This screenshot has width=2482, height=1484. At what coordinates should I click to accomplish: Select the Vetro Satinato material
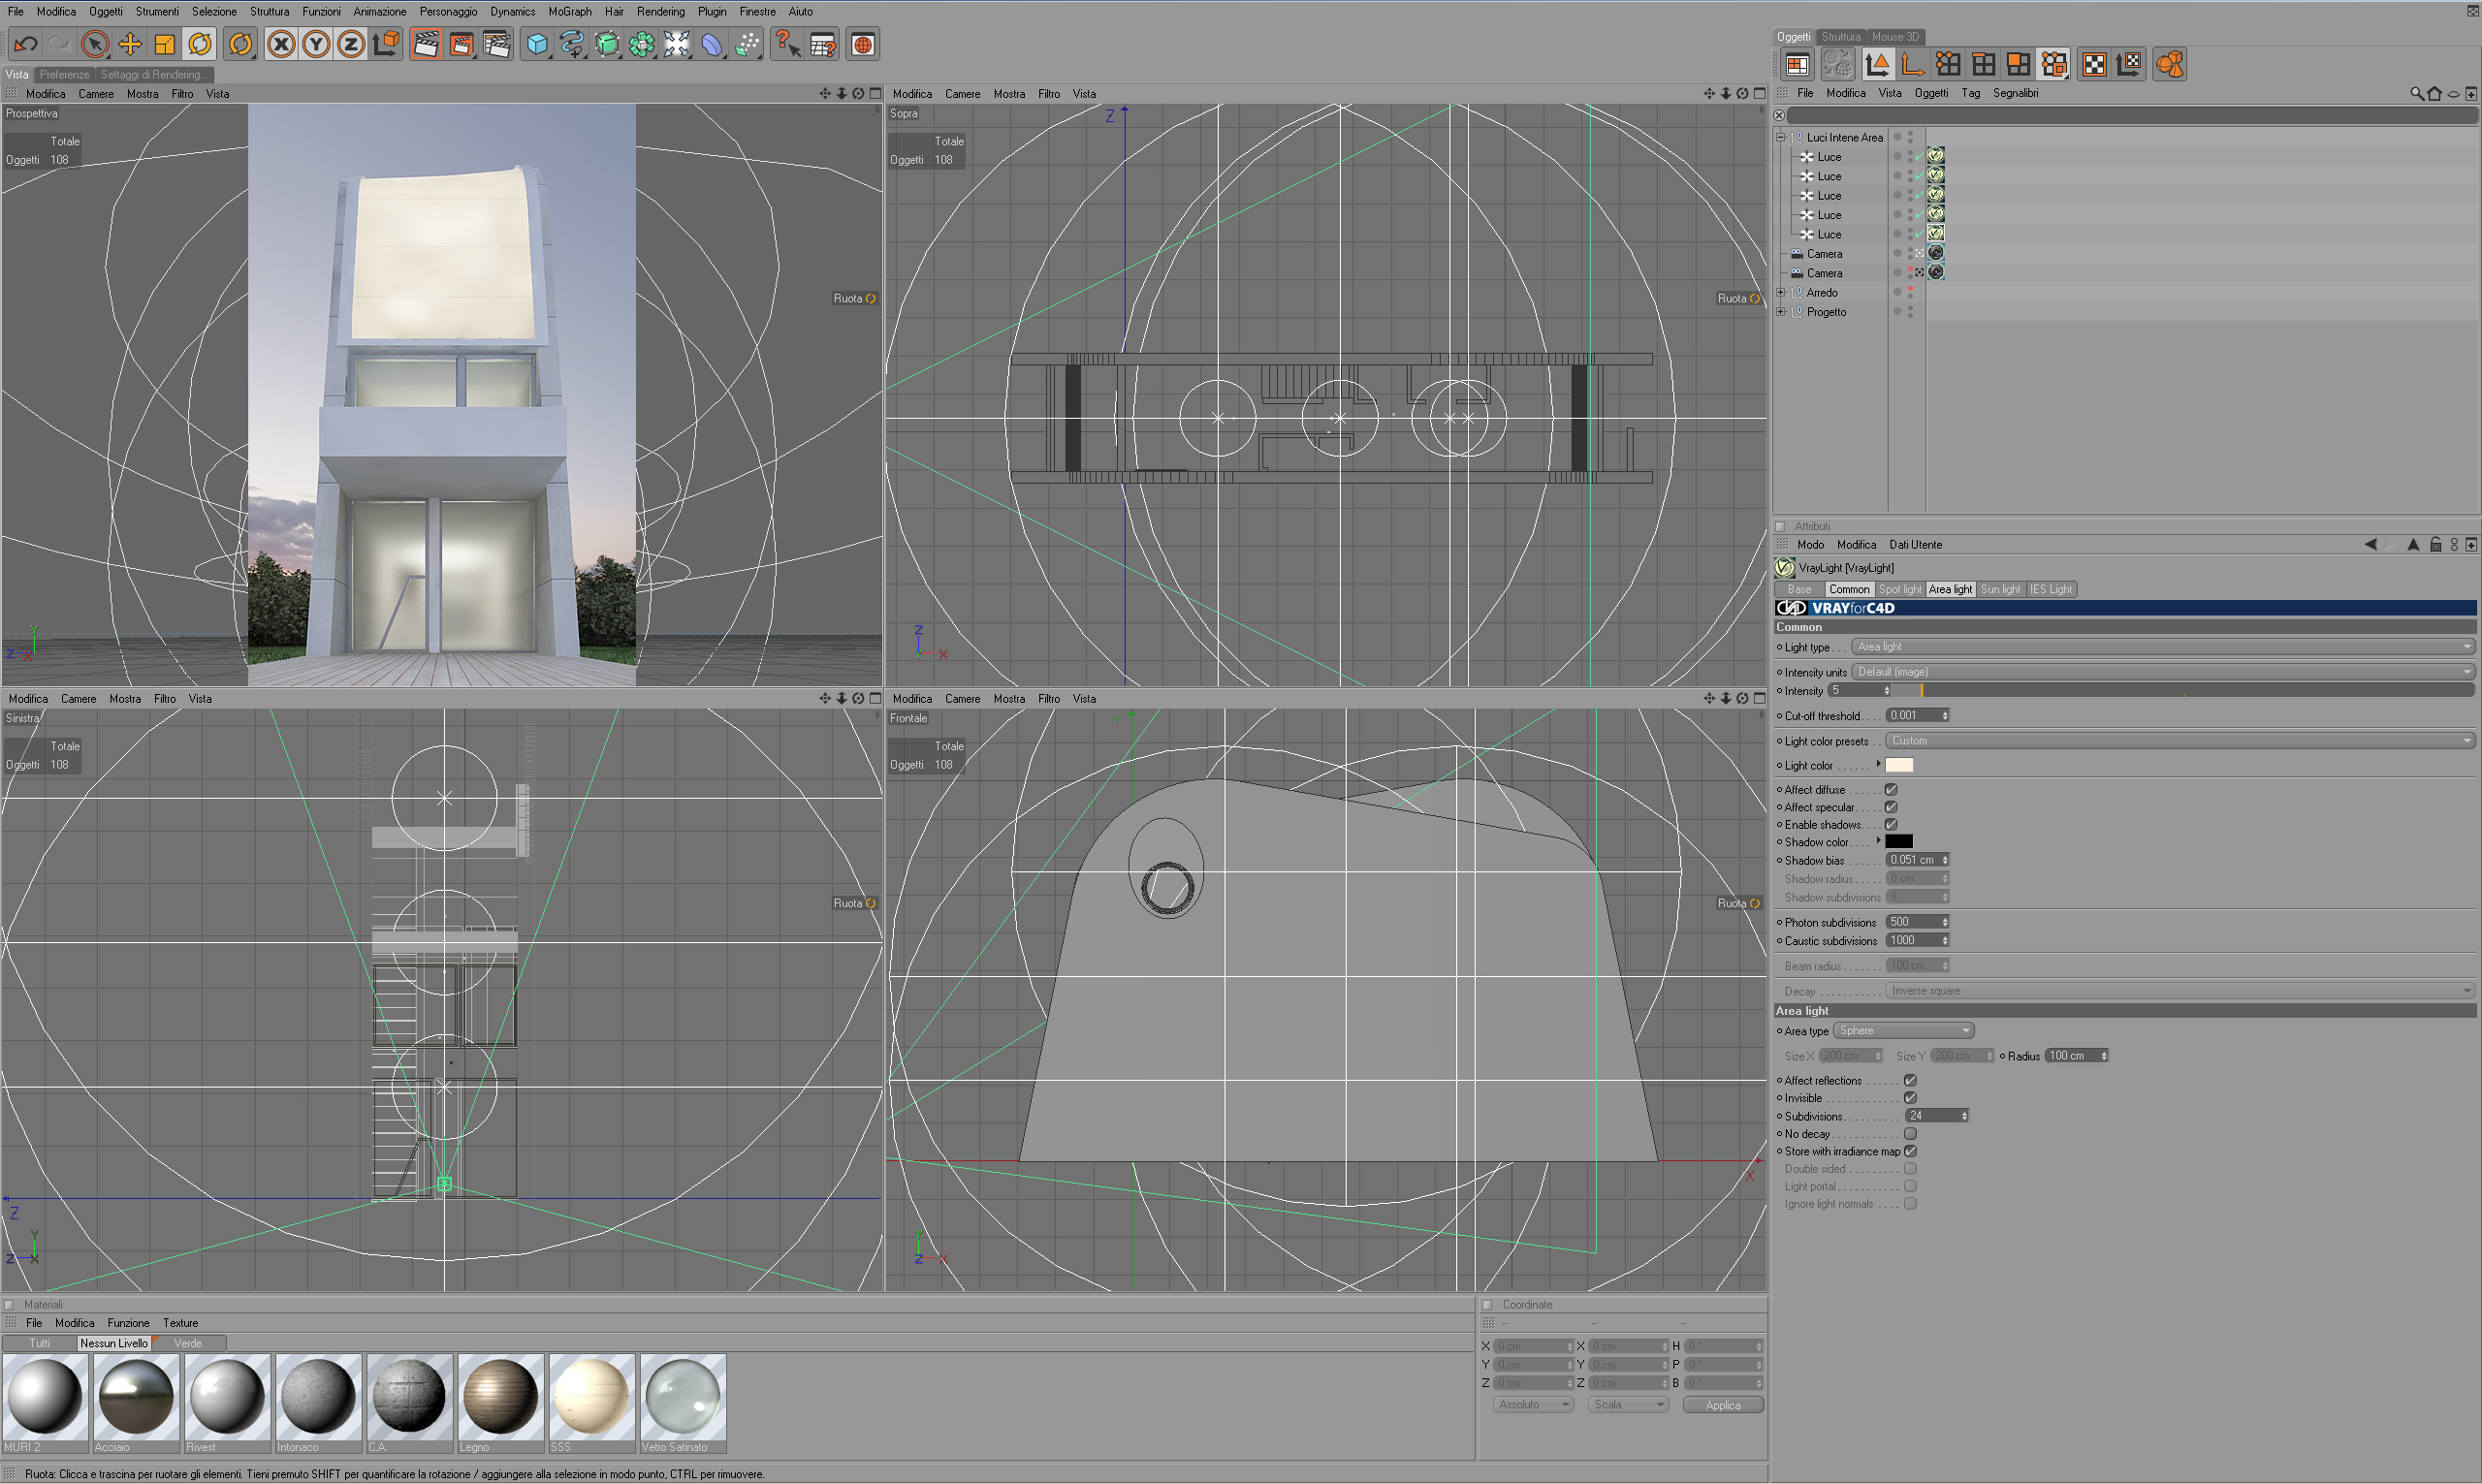[683, 1403]
